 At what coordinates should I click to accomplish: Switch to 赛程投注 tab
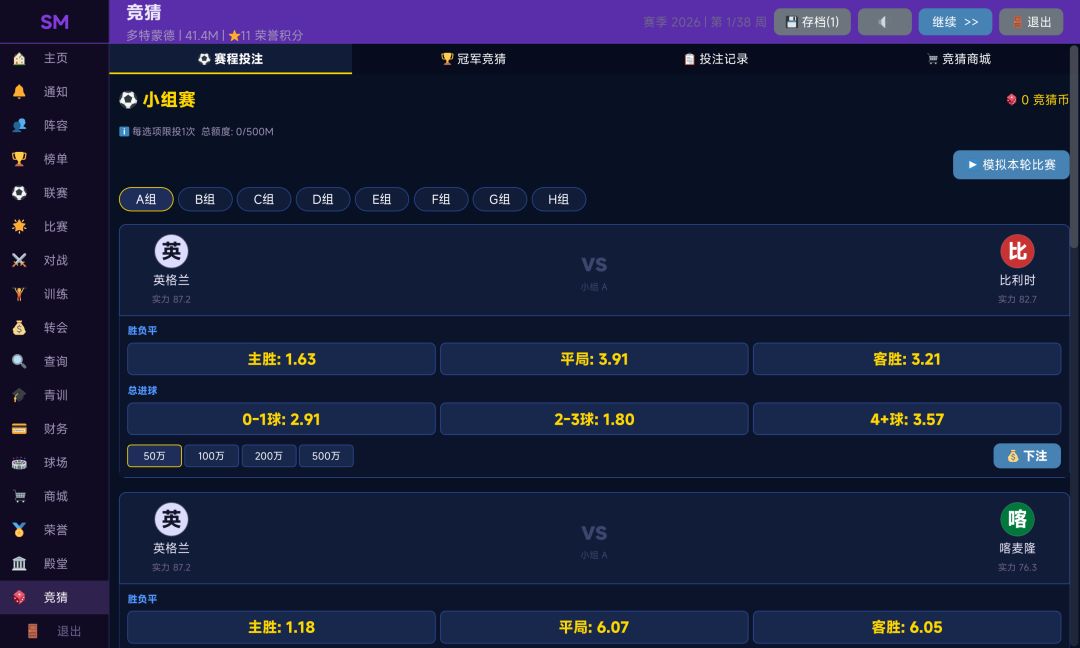point(231,59)
